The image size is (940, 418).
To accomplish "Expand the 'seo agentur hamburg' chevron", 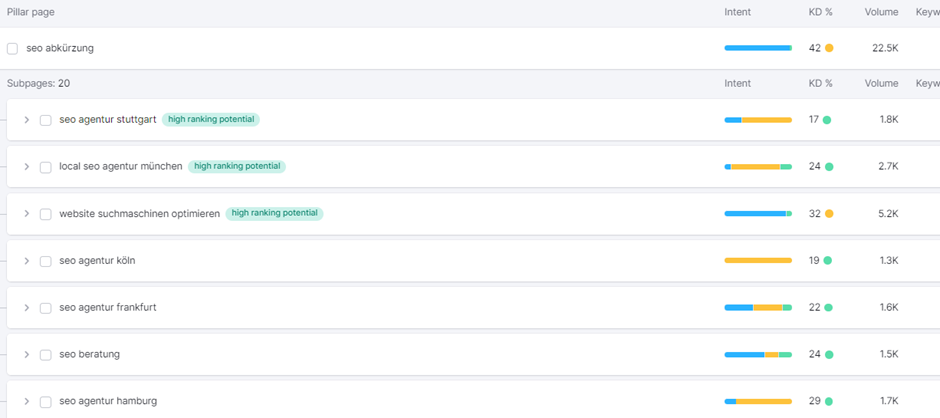I will pos(27,402).
